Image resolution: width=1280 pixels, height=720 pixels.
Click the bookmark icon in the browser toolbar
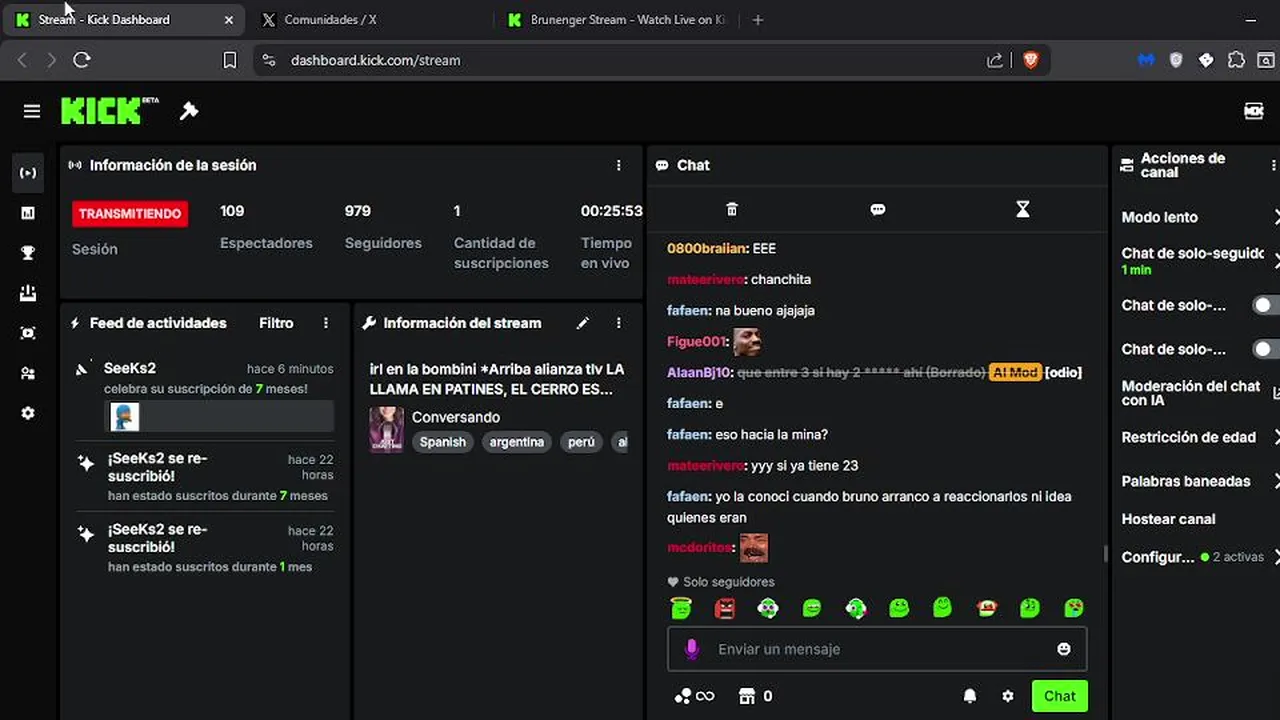(229, 60)
